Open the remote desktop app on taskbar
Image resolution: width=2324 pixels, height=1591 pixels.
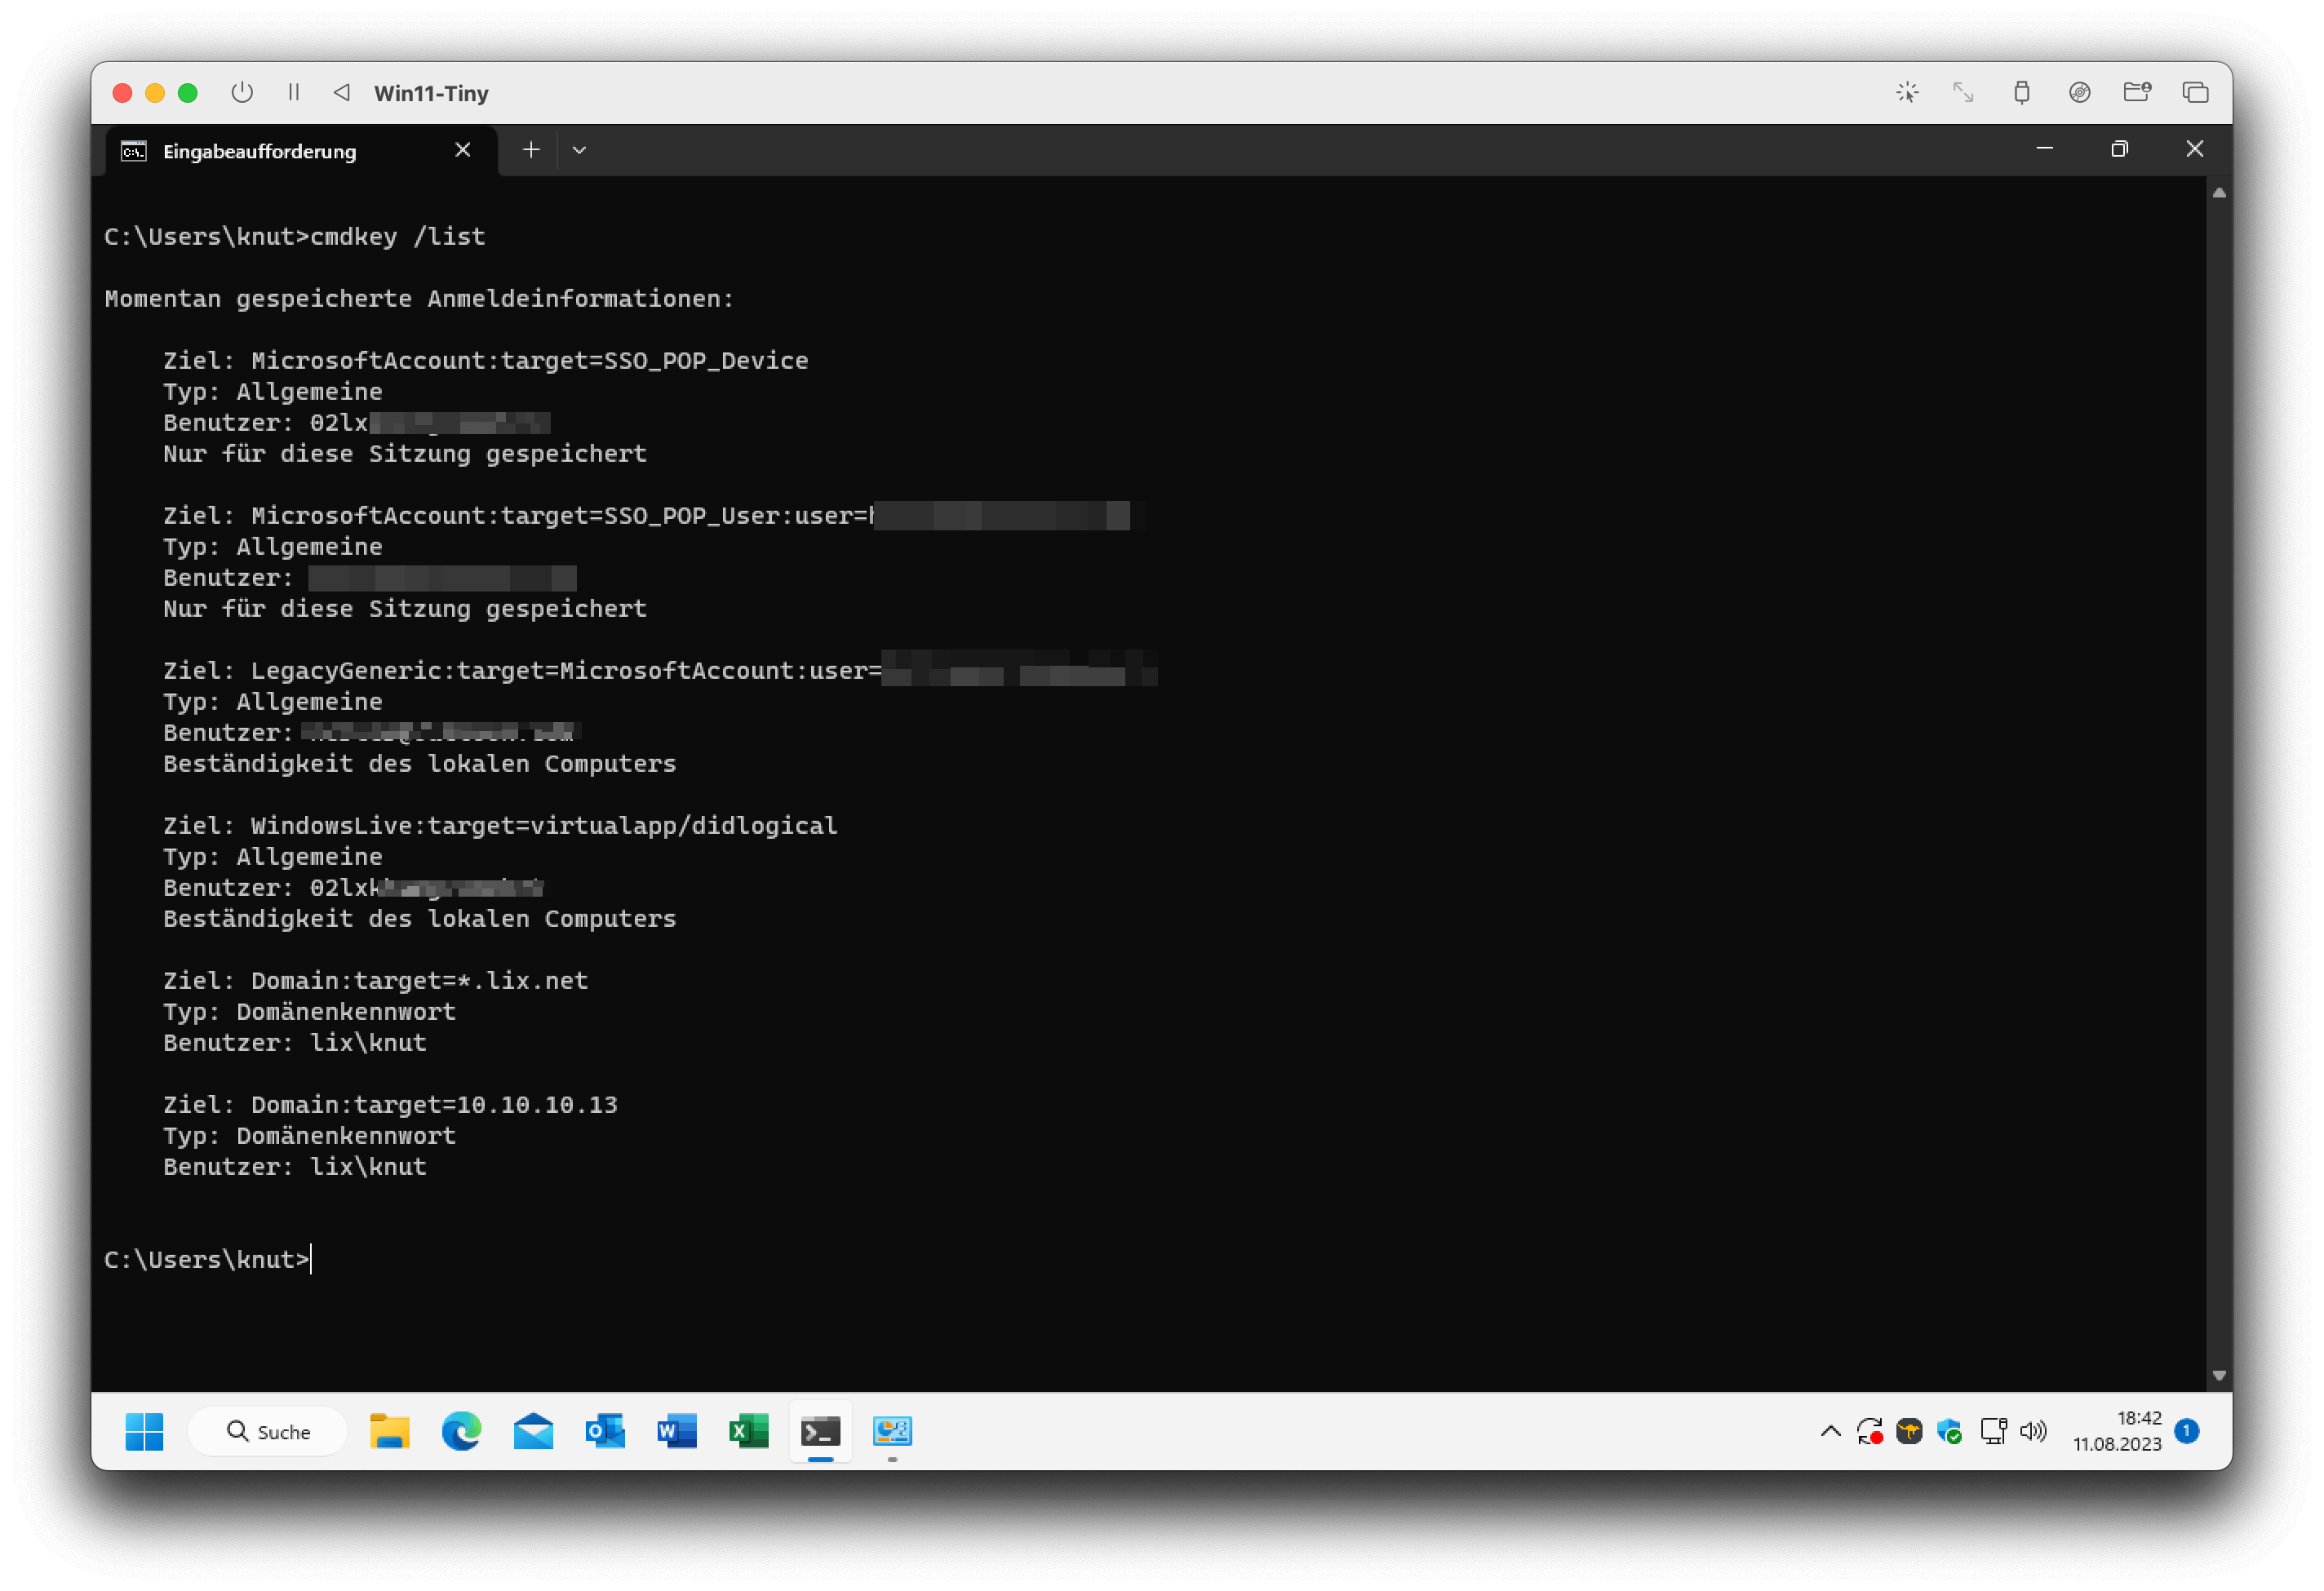(x=892, y=1431)
